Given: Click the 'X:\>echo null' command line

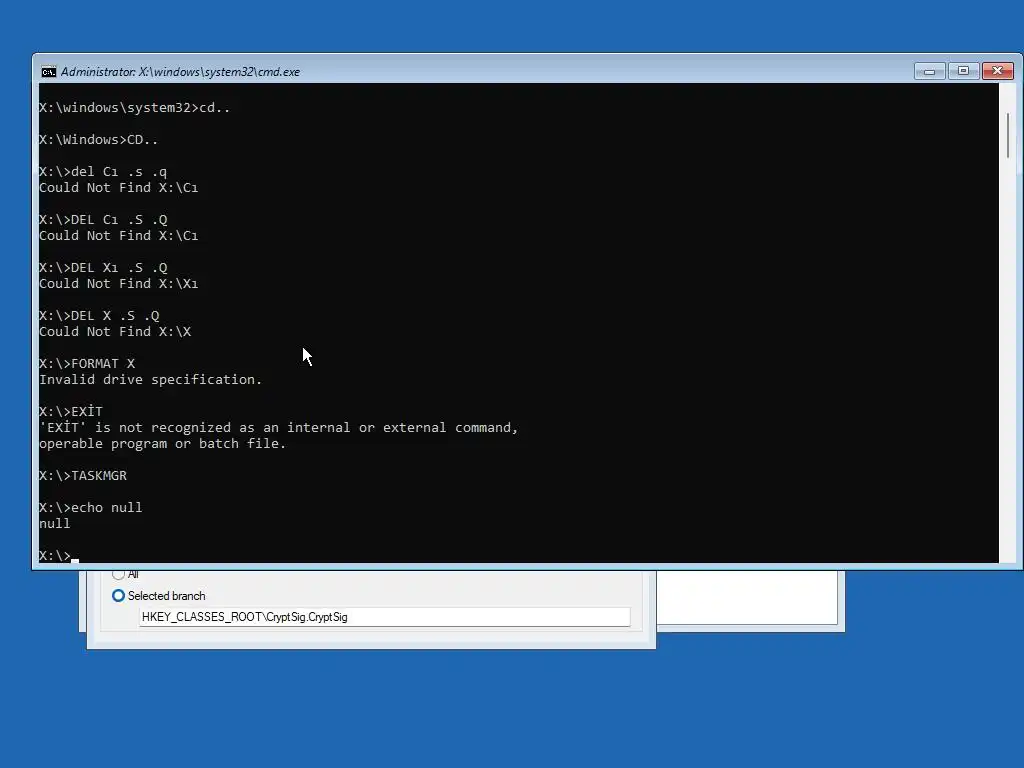Looking at the screenshot, I should 91,507.
